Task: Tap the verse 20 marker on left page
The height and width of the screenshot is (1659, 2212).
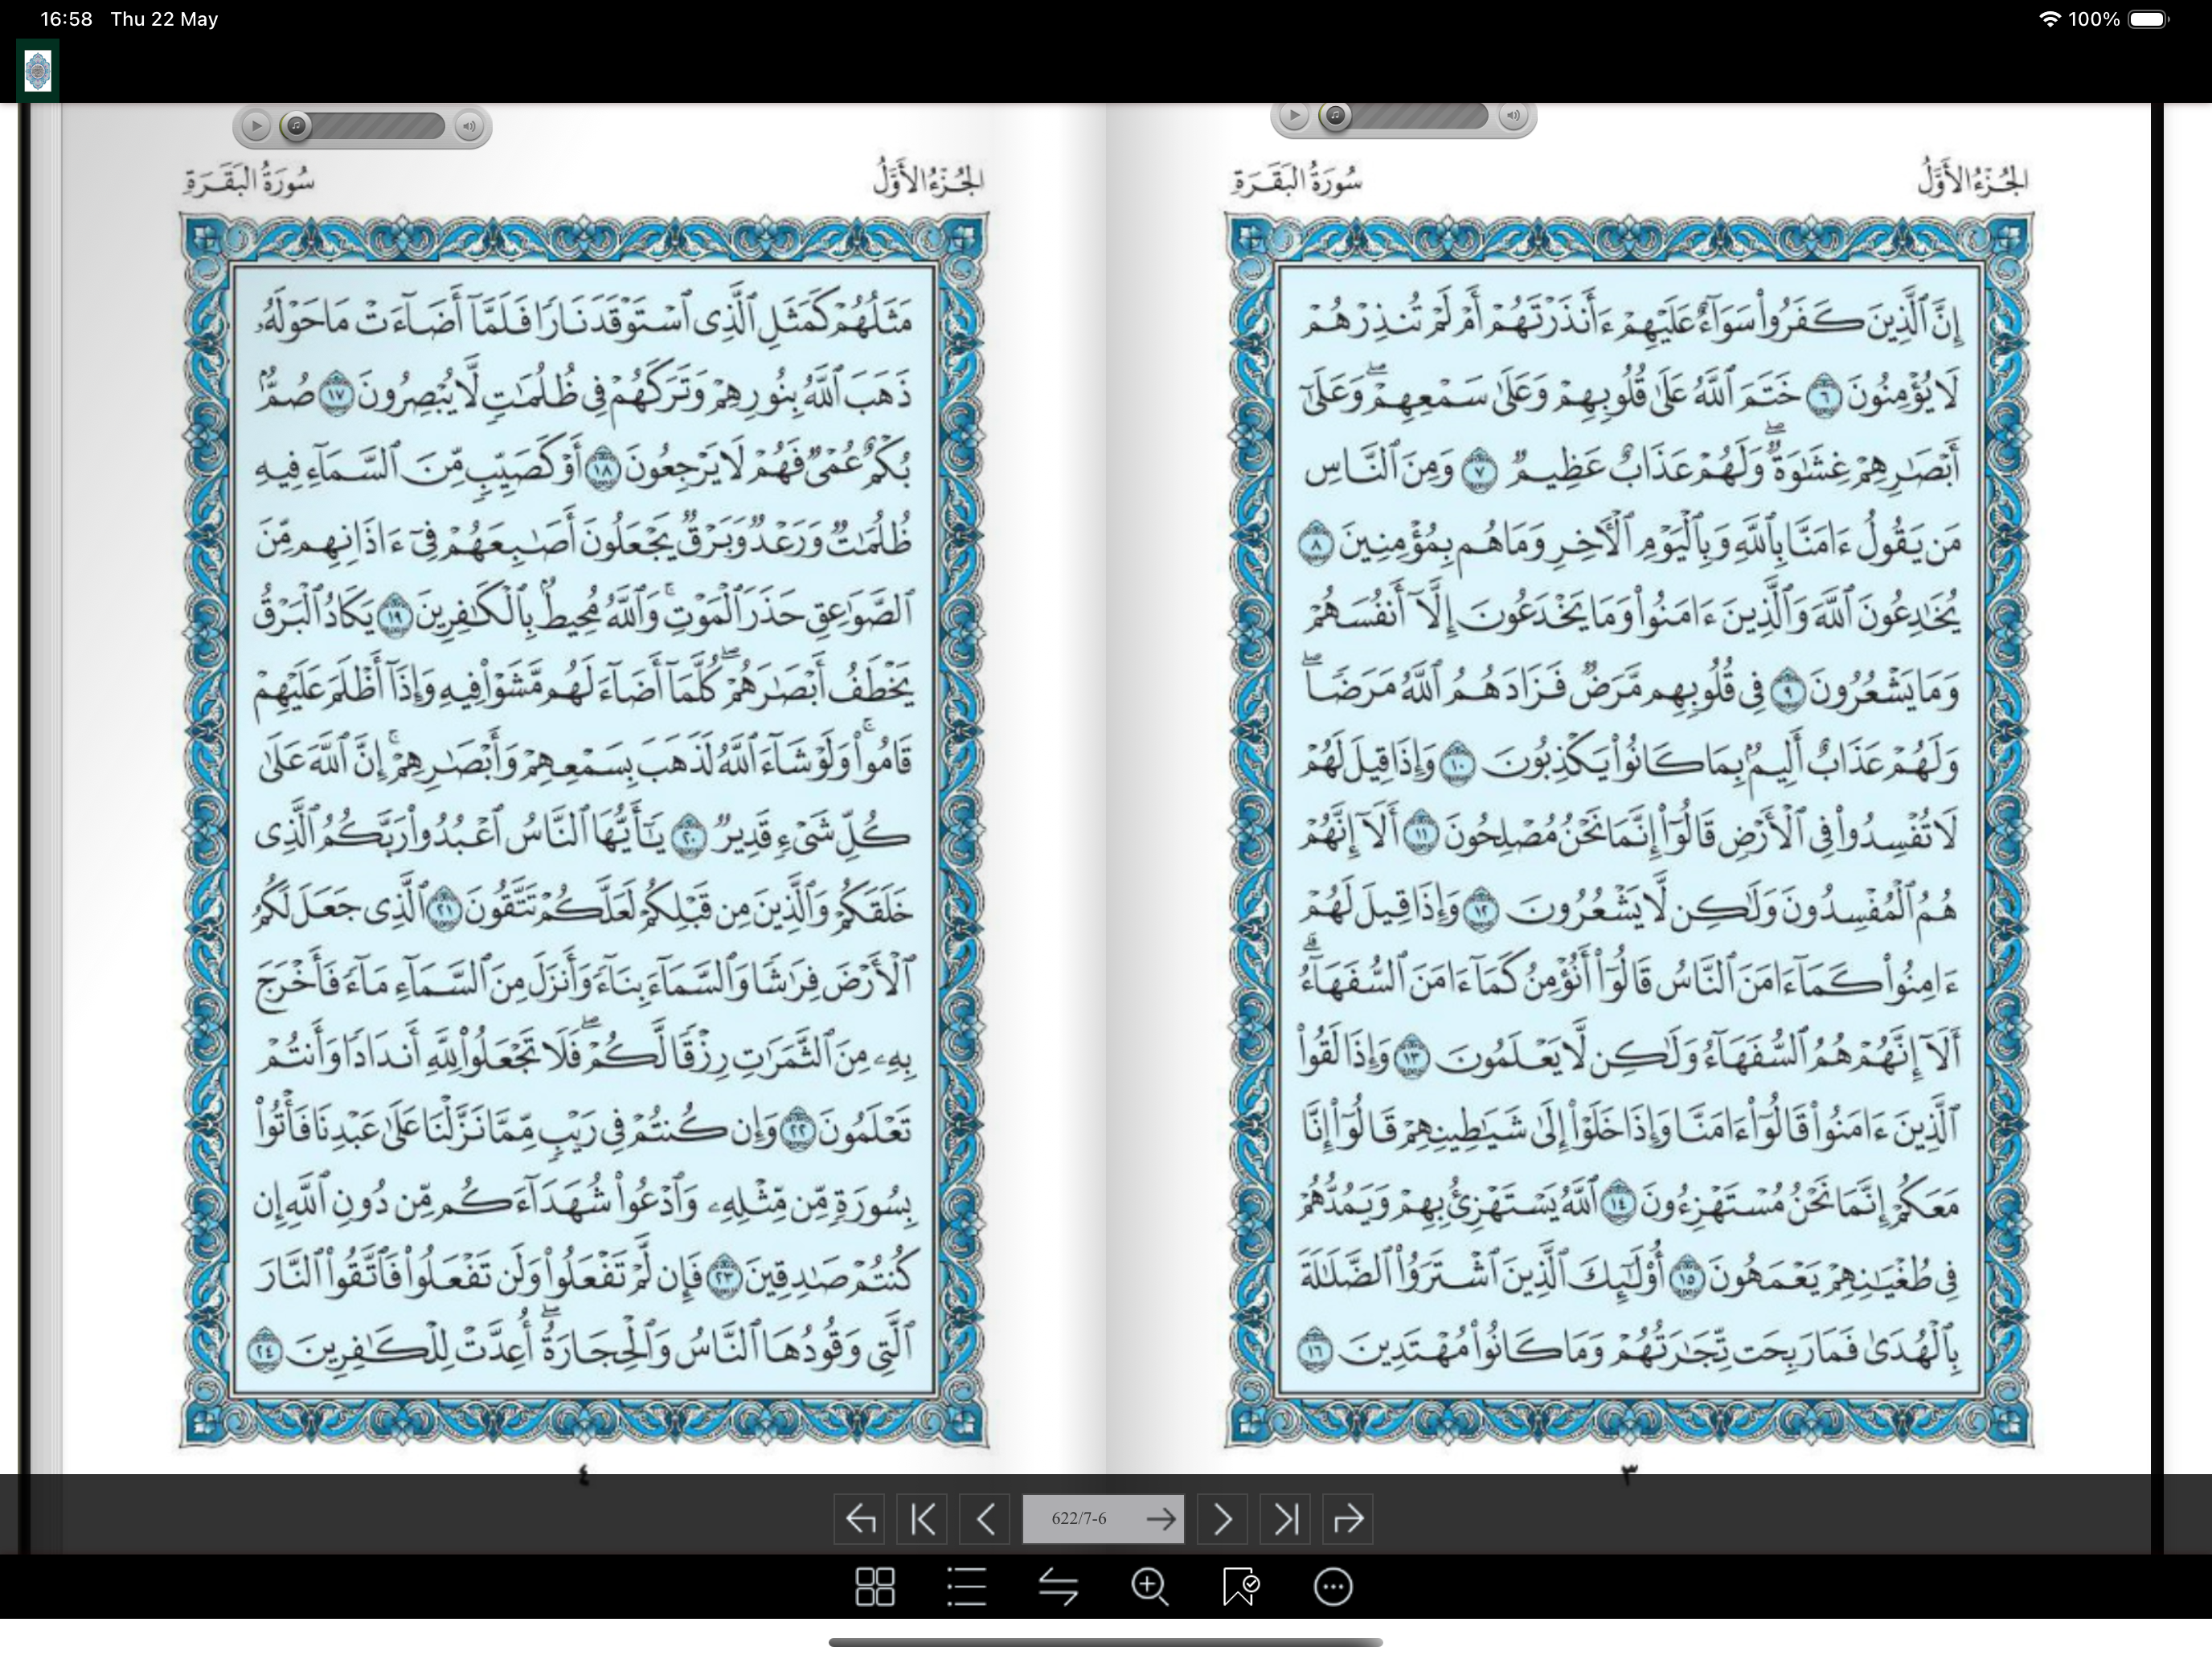Action: coord(688,837)
